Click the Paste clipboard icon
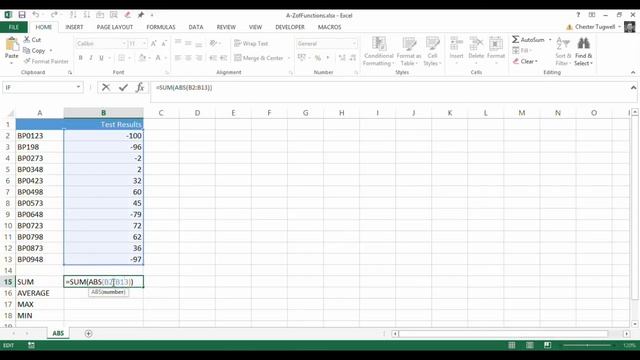The image size is (640, 360). tap(12, 44)
